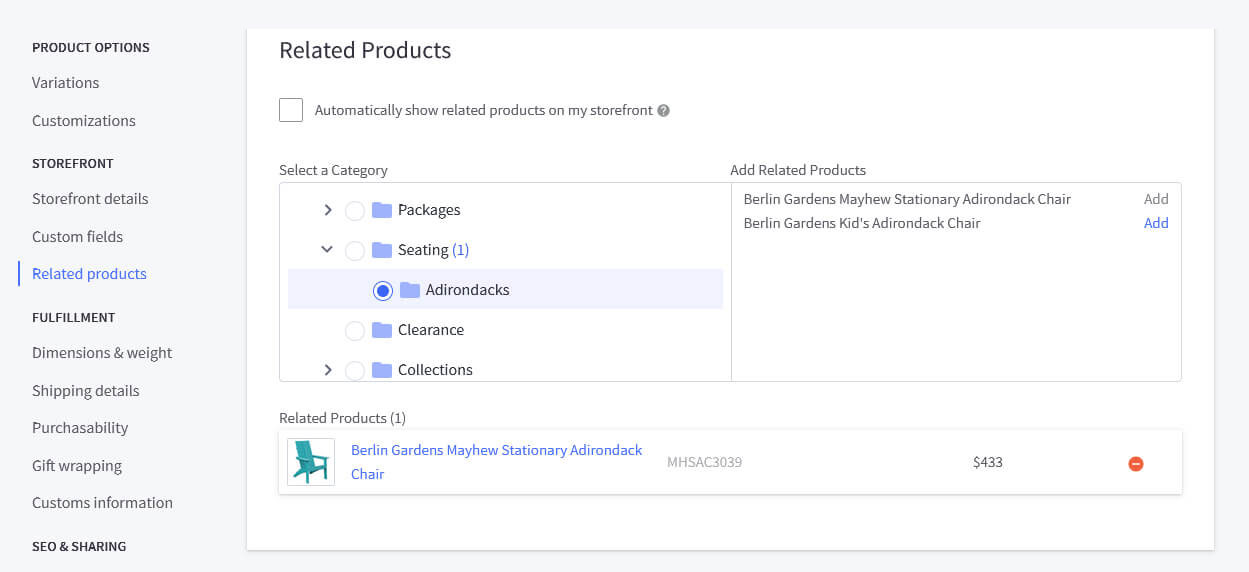Click the Adirondacks folder icon
Viewport: 1249px width, 572px height.
[x=410, y=290]
